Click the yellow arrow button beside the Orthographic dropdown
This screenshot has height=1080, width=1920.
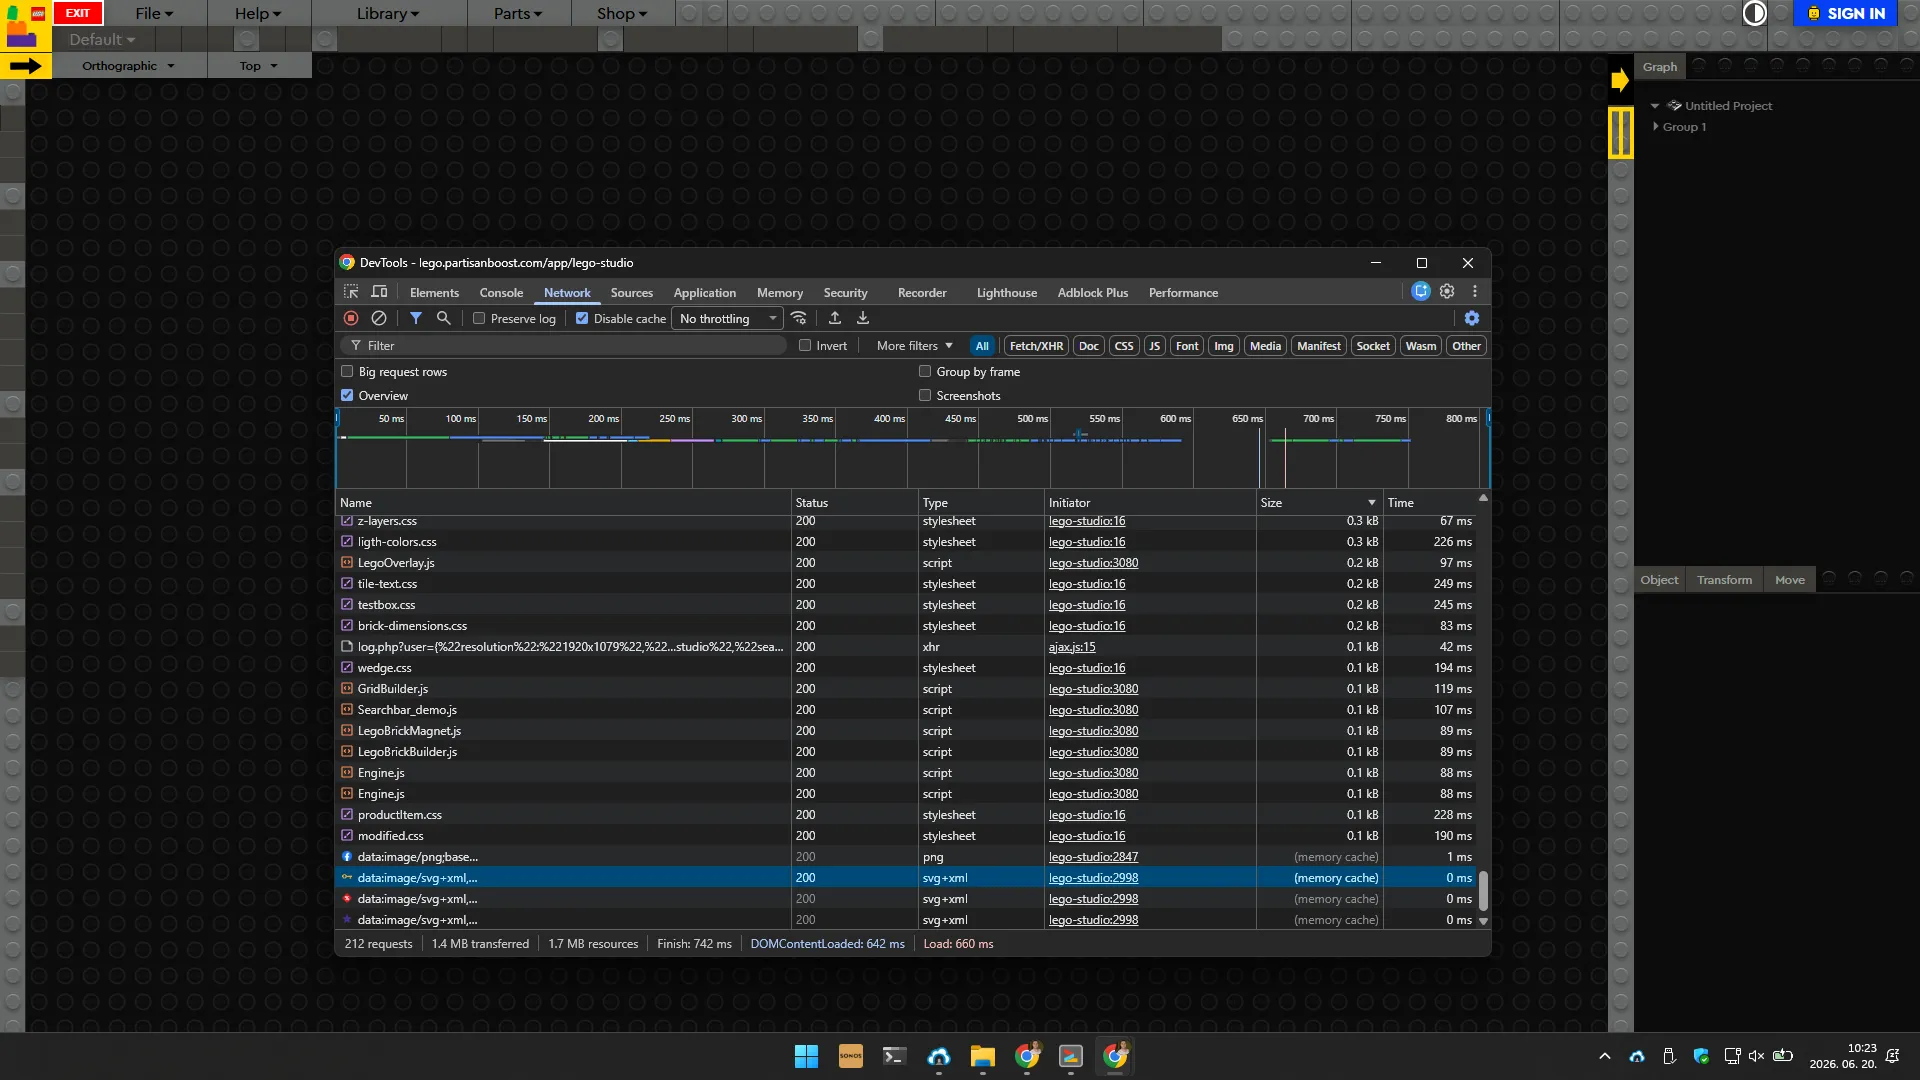26,66
